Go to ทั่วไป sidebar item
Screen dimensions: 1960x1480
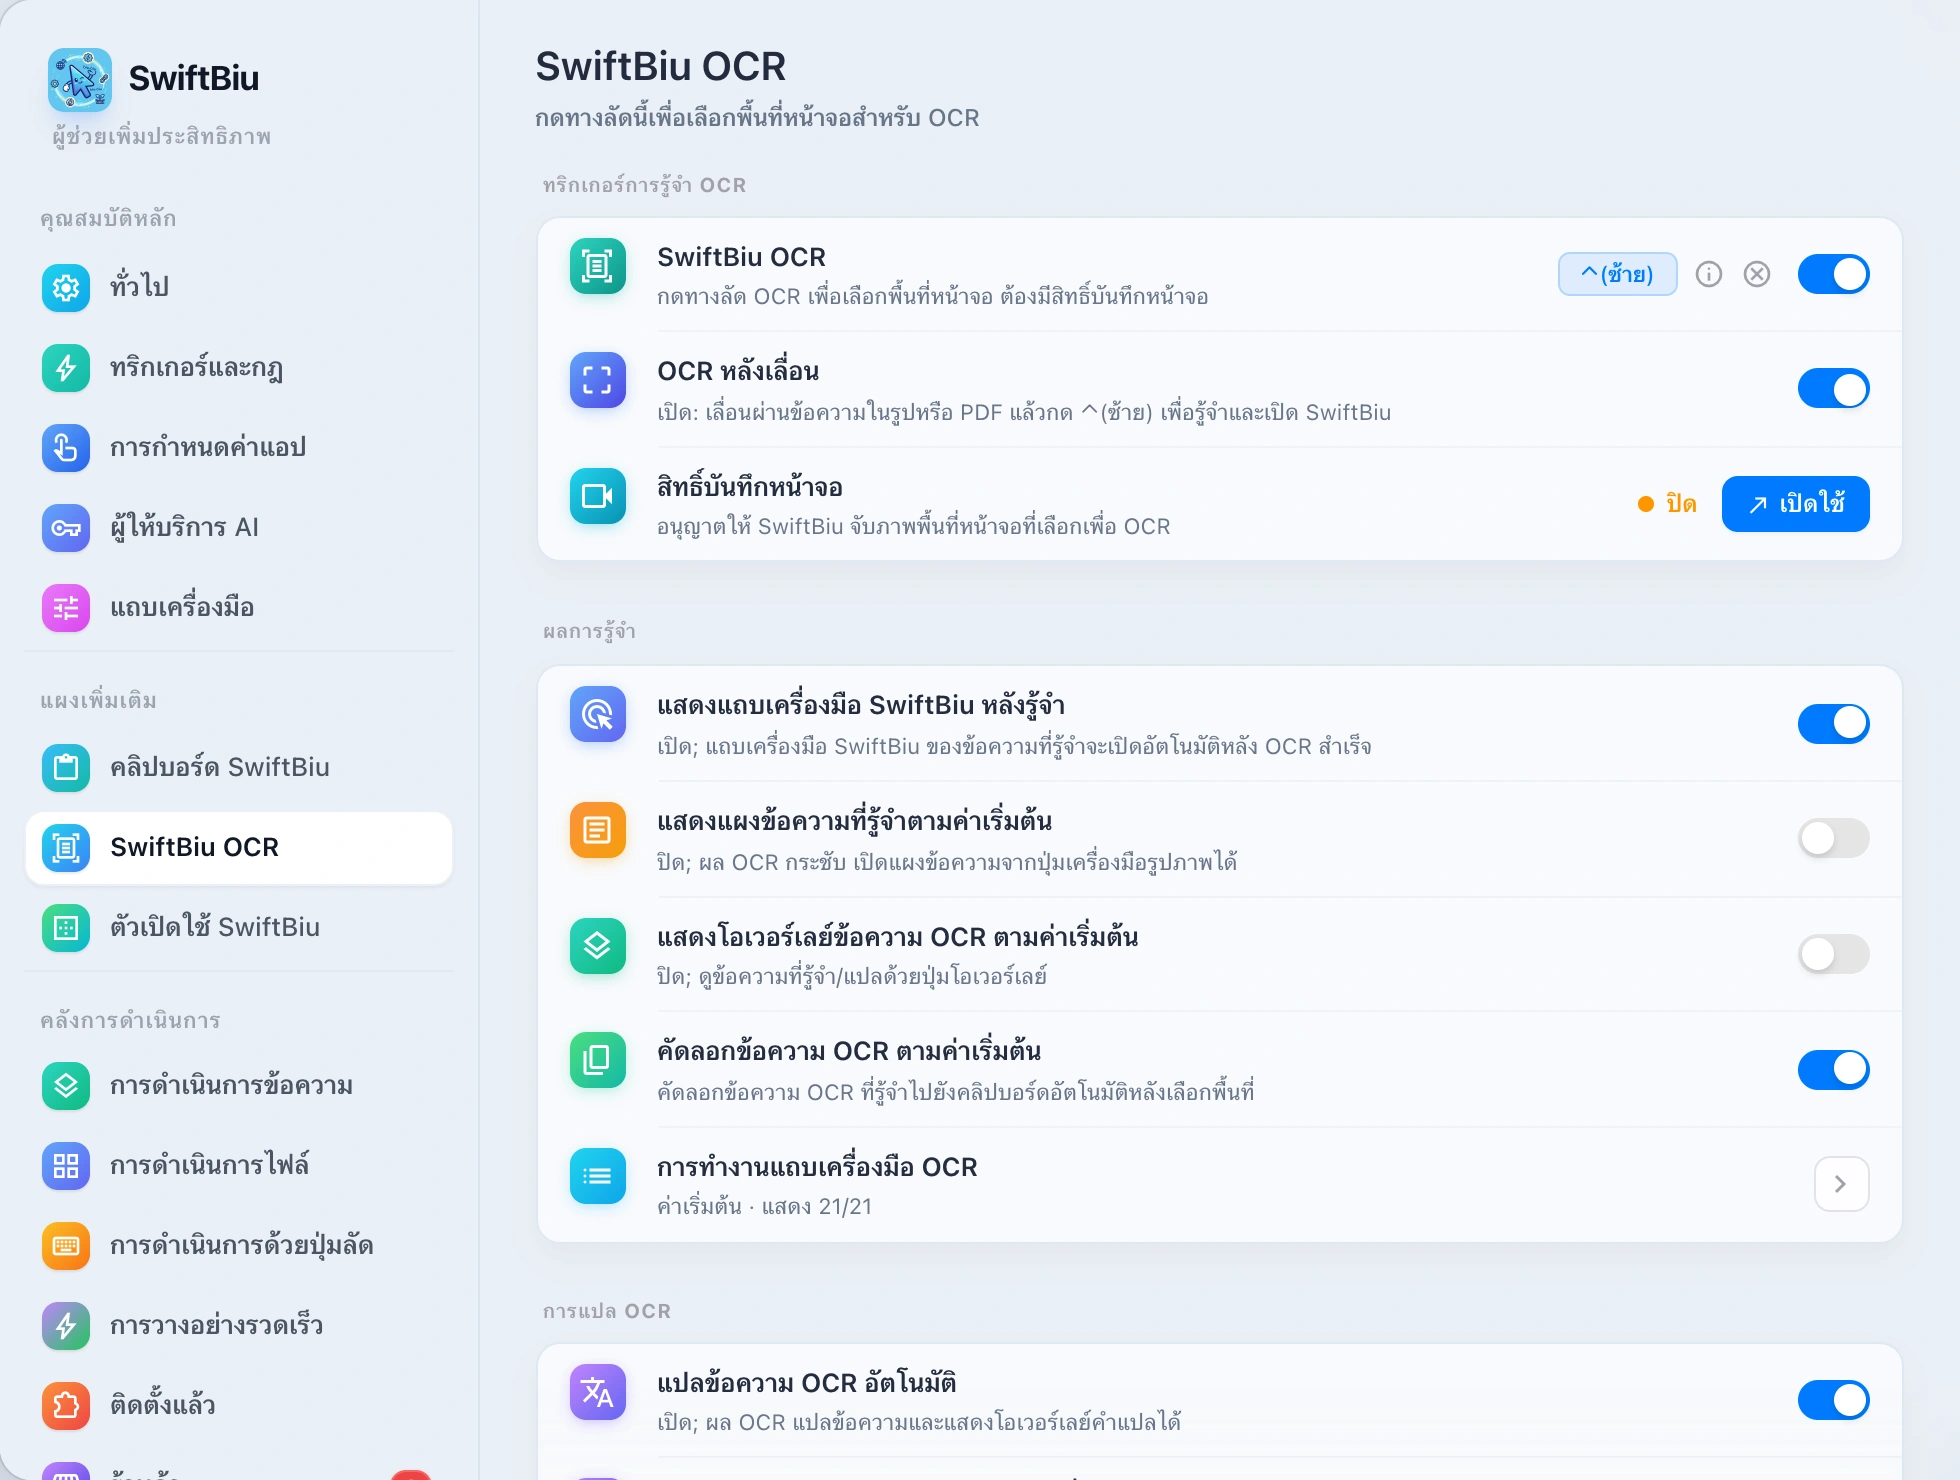click(239, 288)
